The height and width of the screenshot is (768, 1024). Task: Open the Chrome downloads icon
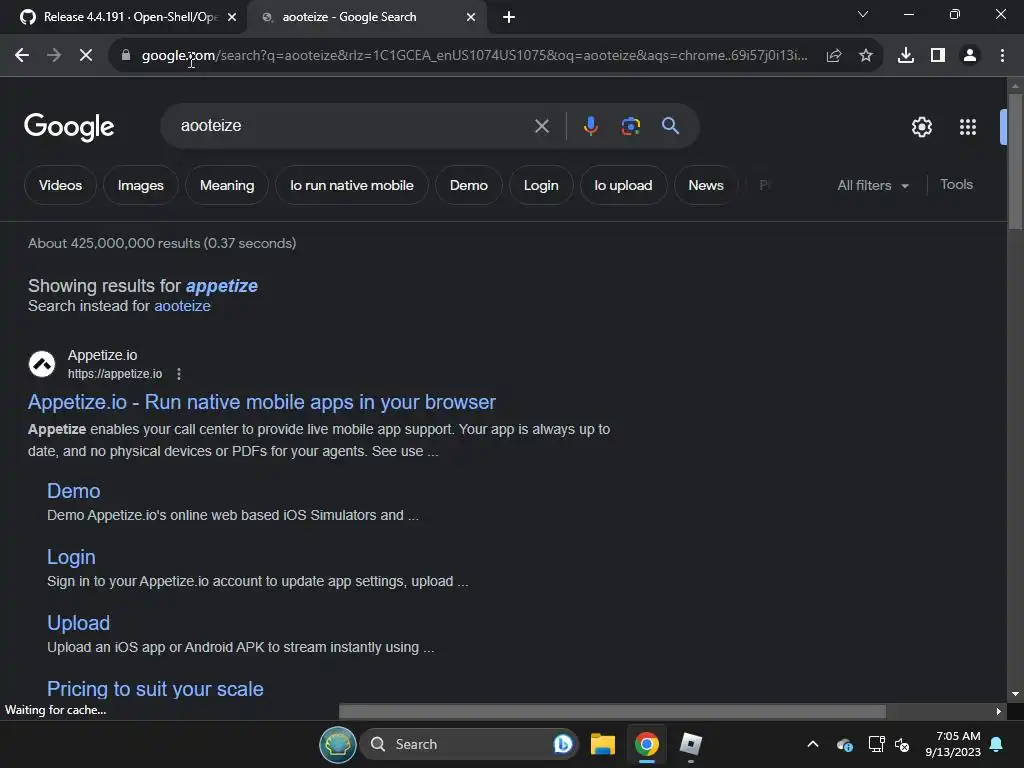(906, 56)
